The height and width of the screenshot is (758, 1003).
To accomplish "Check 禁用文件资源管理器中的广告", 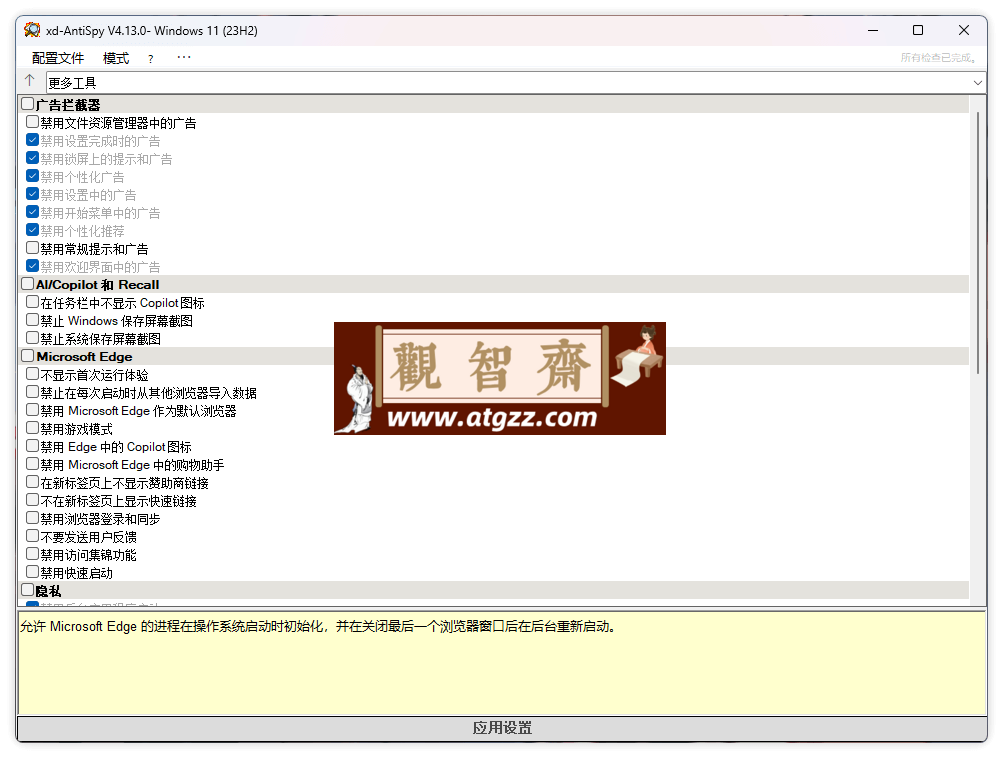I will pos(33,122).
